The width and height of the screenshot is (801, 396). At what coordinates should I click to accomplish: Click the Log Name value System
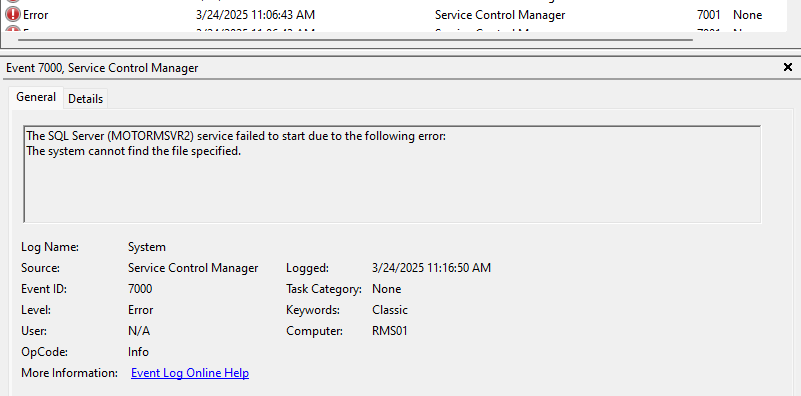tap(147, 247)
